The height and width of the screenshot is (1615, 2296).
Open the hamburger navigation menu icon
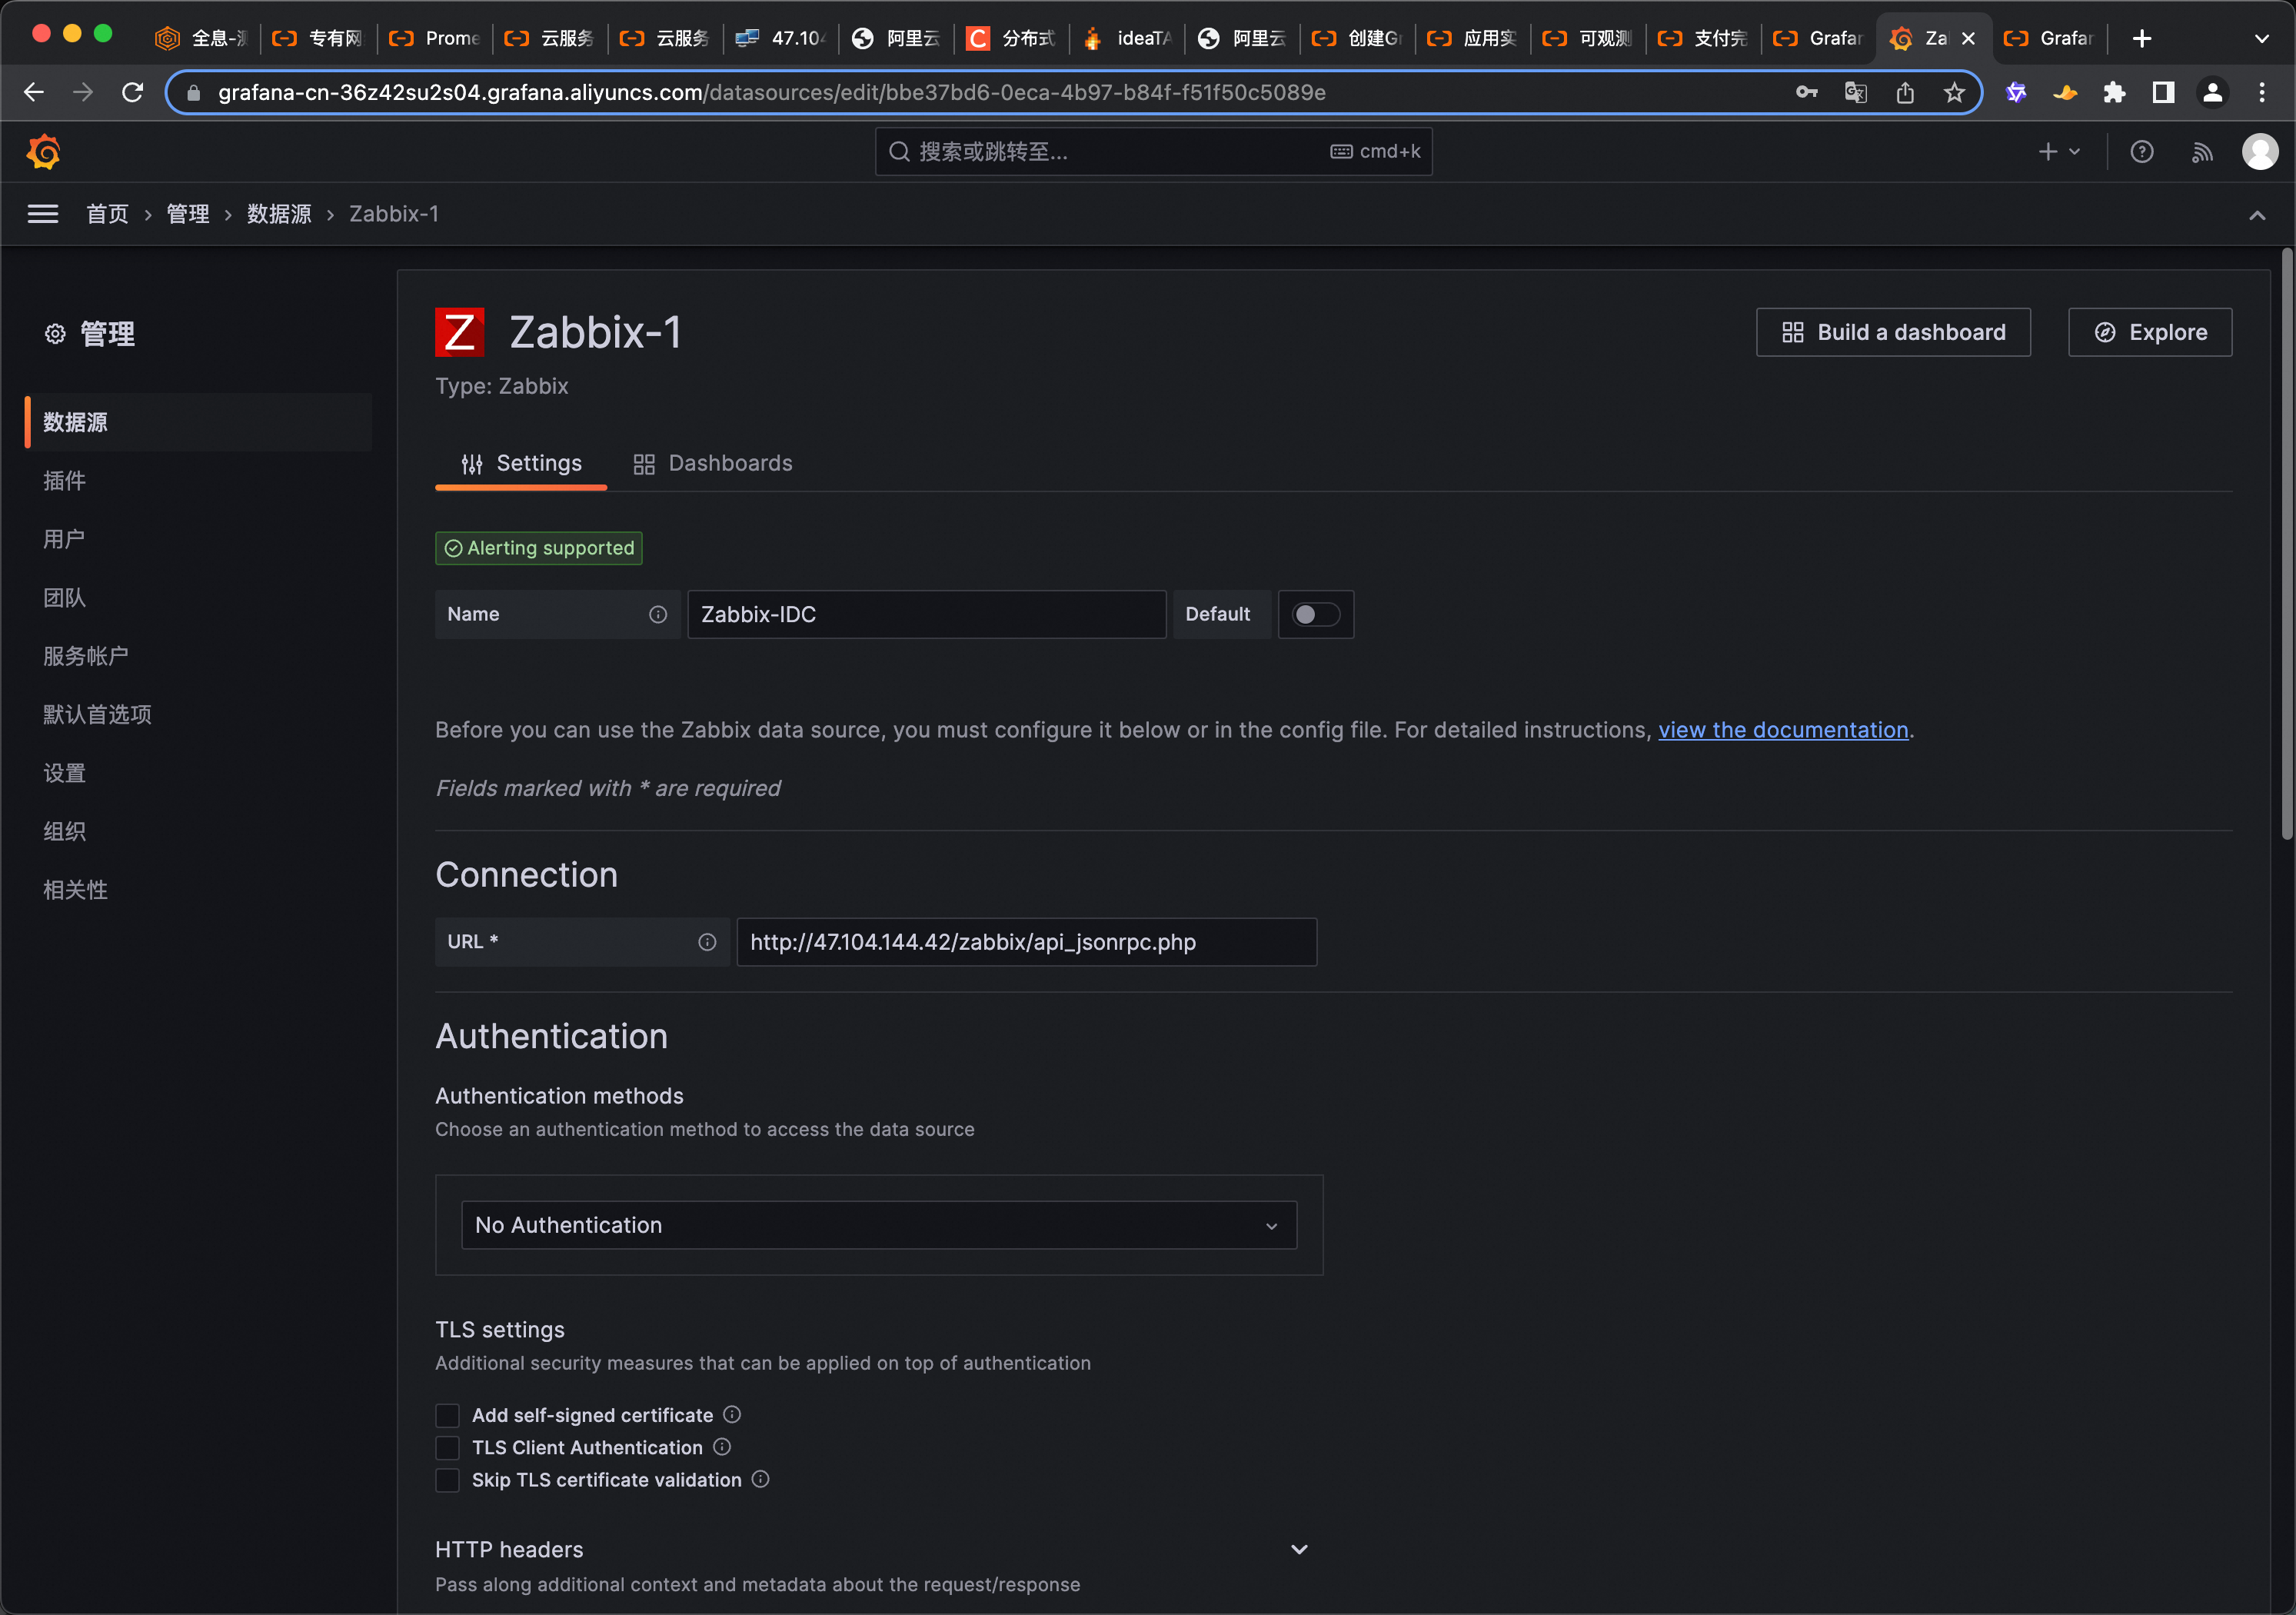coord(43,214)
